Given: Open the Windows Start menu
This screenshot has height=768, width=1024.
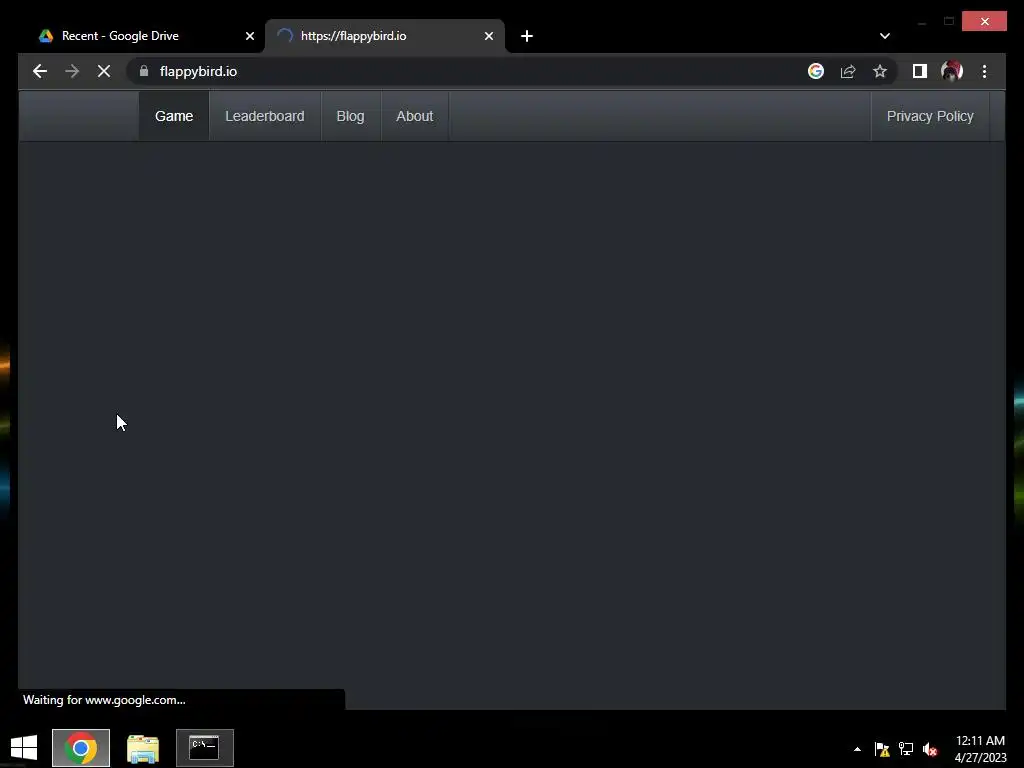Looking at the screenshot, I should [24, 748].
